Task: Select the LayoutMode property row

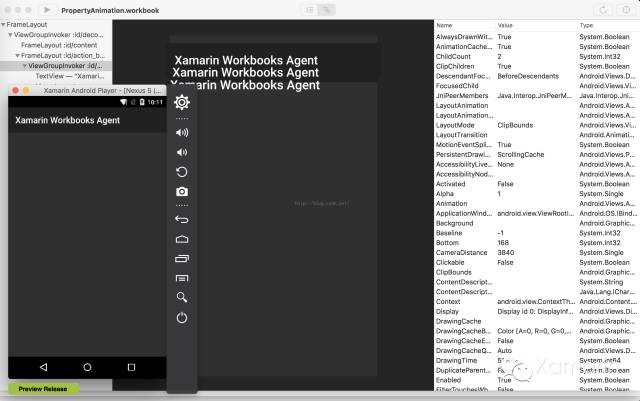Action: tap(537, 125)
